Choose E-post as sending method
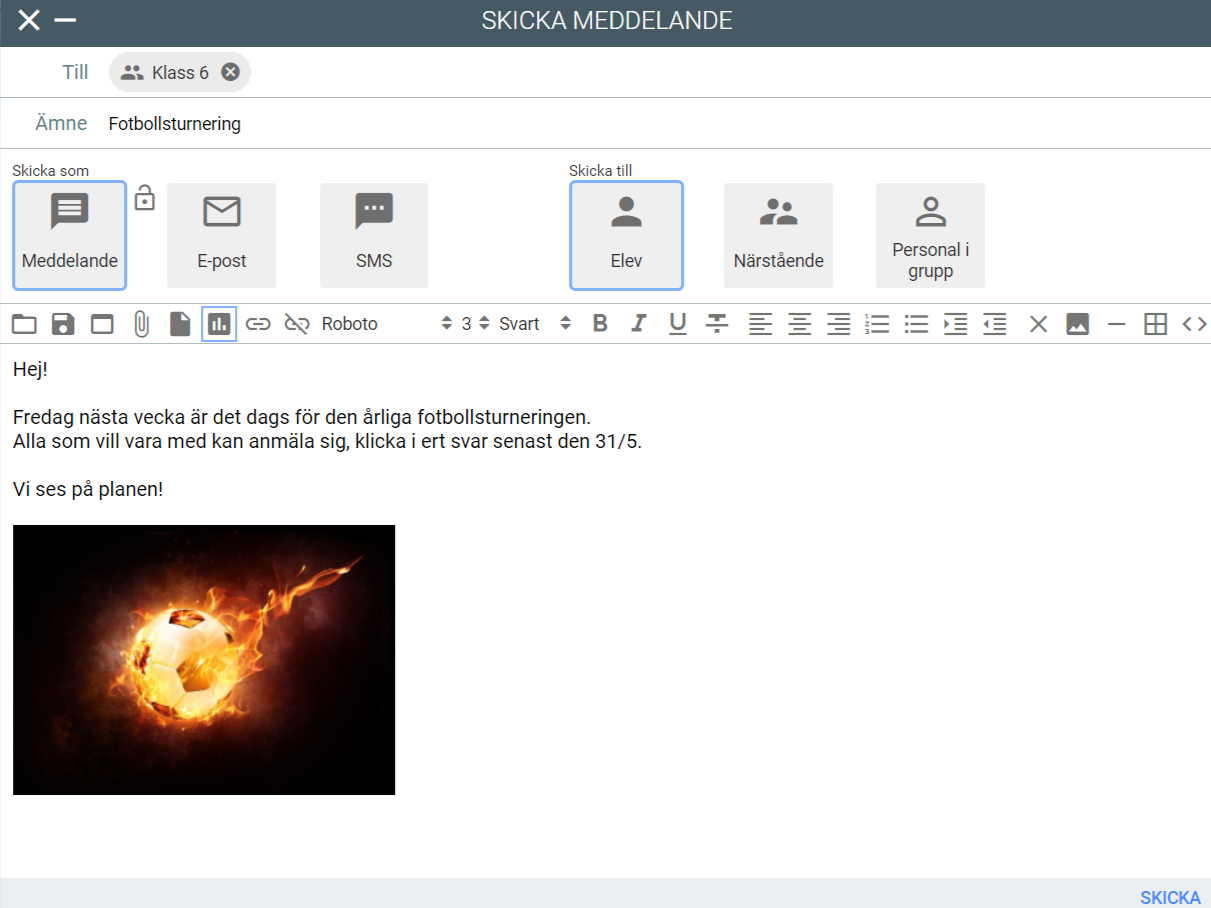The image size is (1211, 908). click(x=221, y=236)
